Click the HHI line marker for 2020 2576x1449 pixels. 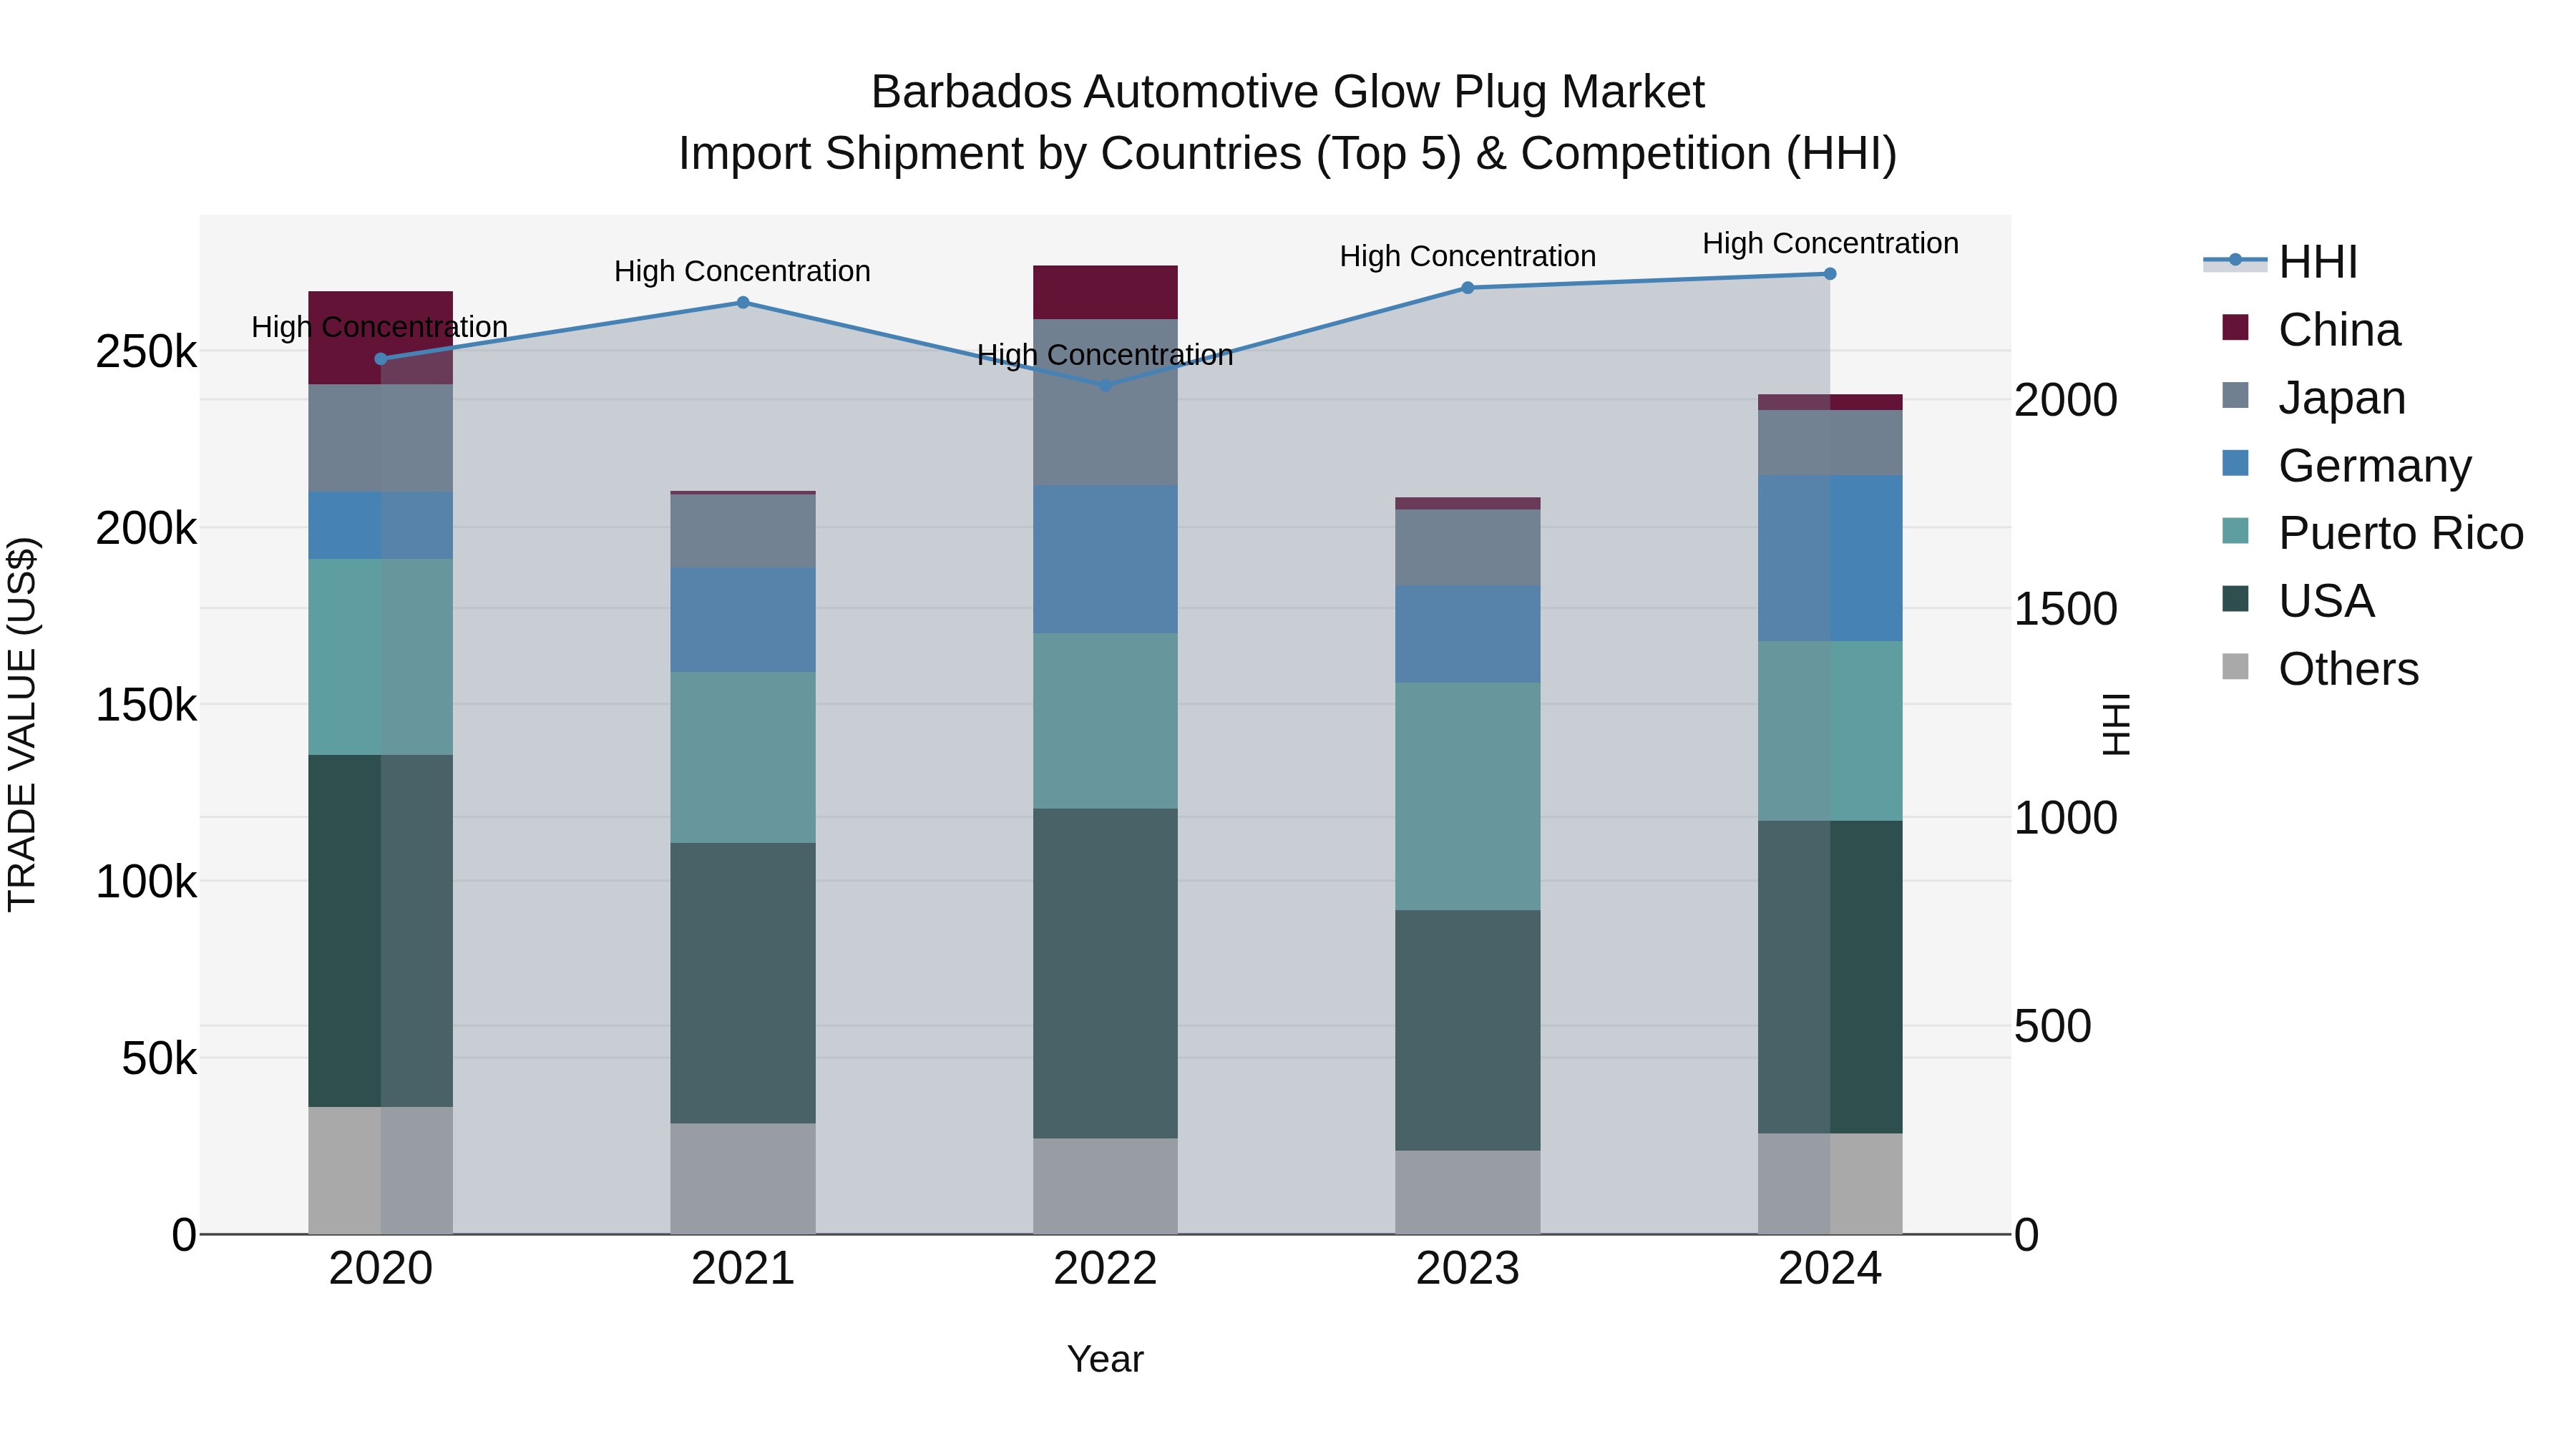tap(381, 359)
